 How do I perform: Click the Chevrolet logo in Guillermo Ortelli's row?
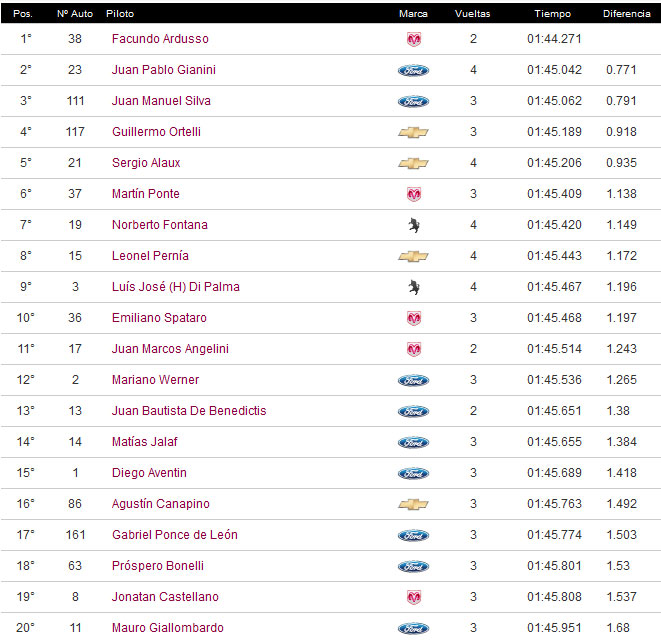(413, 132)
